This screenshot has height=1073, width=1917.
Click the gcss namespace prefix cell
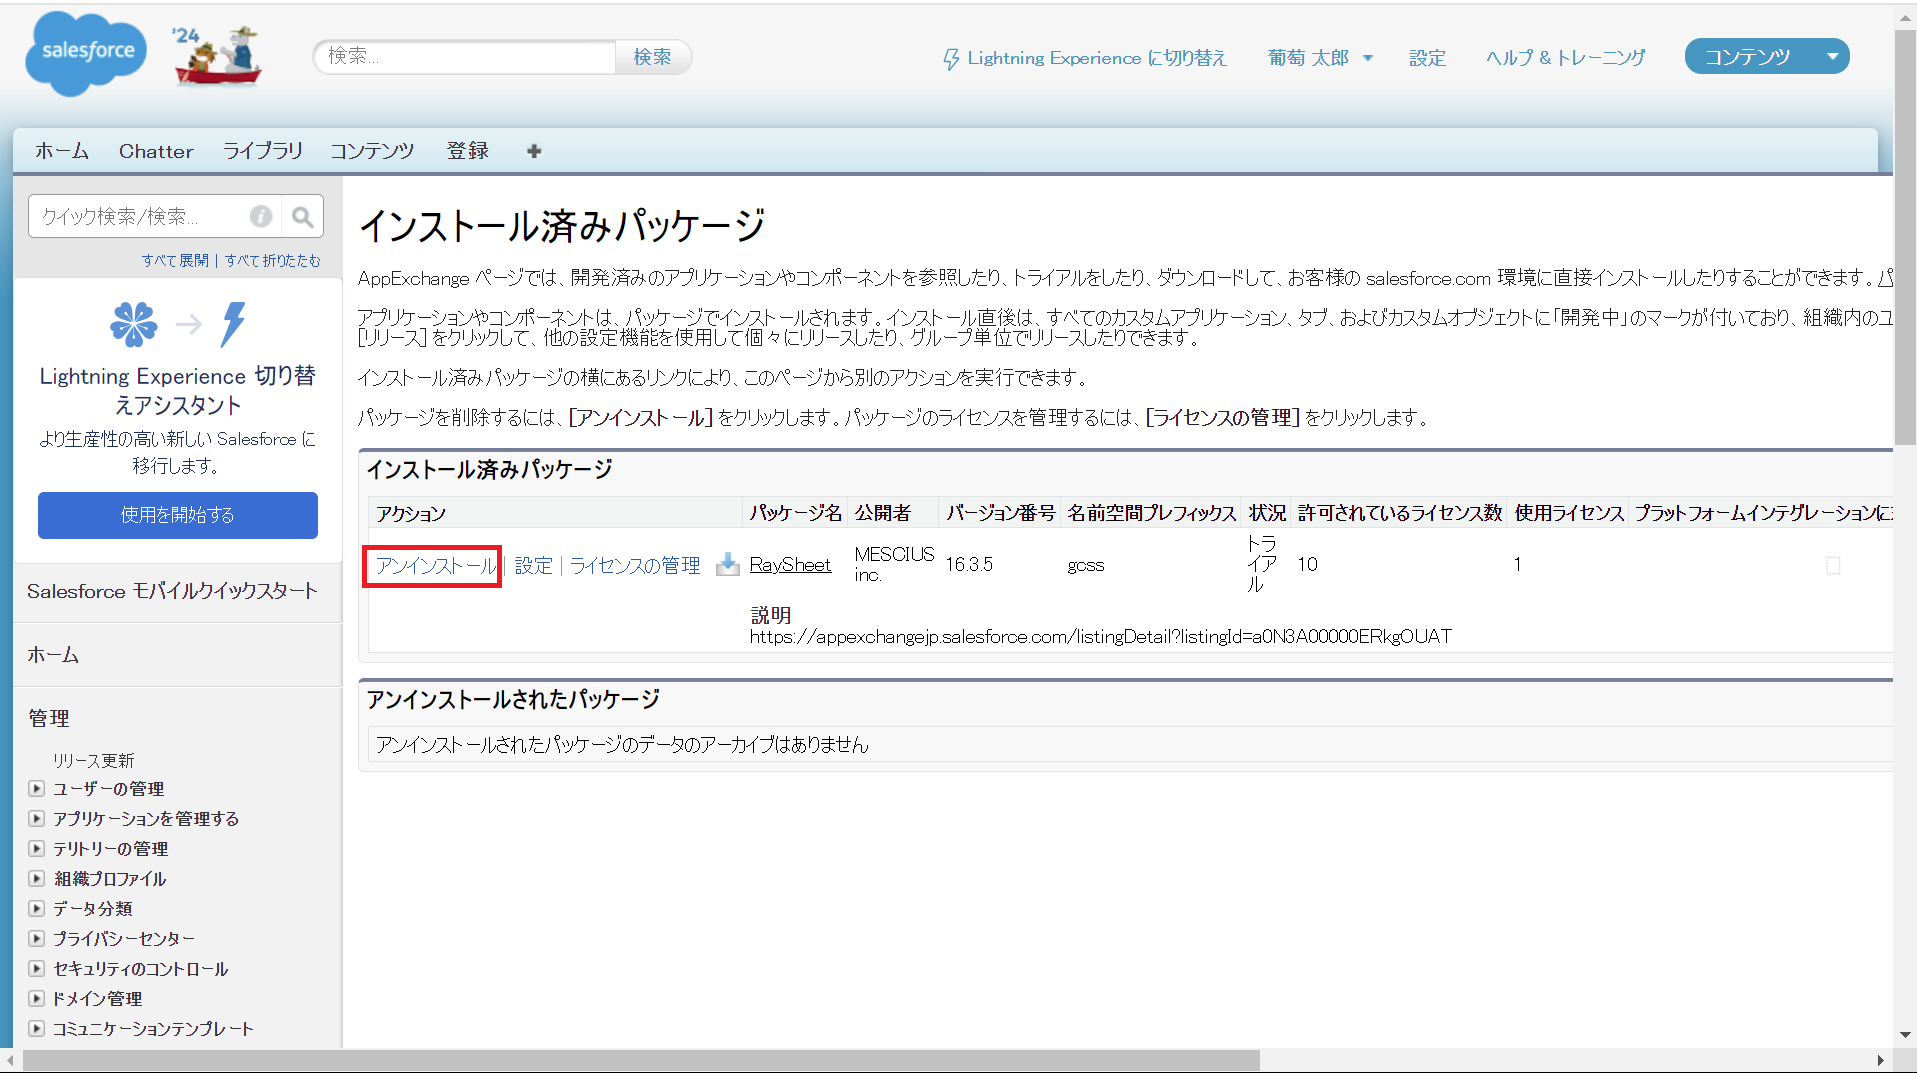click(x=1086, y=566)
